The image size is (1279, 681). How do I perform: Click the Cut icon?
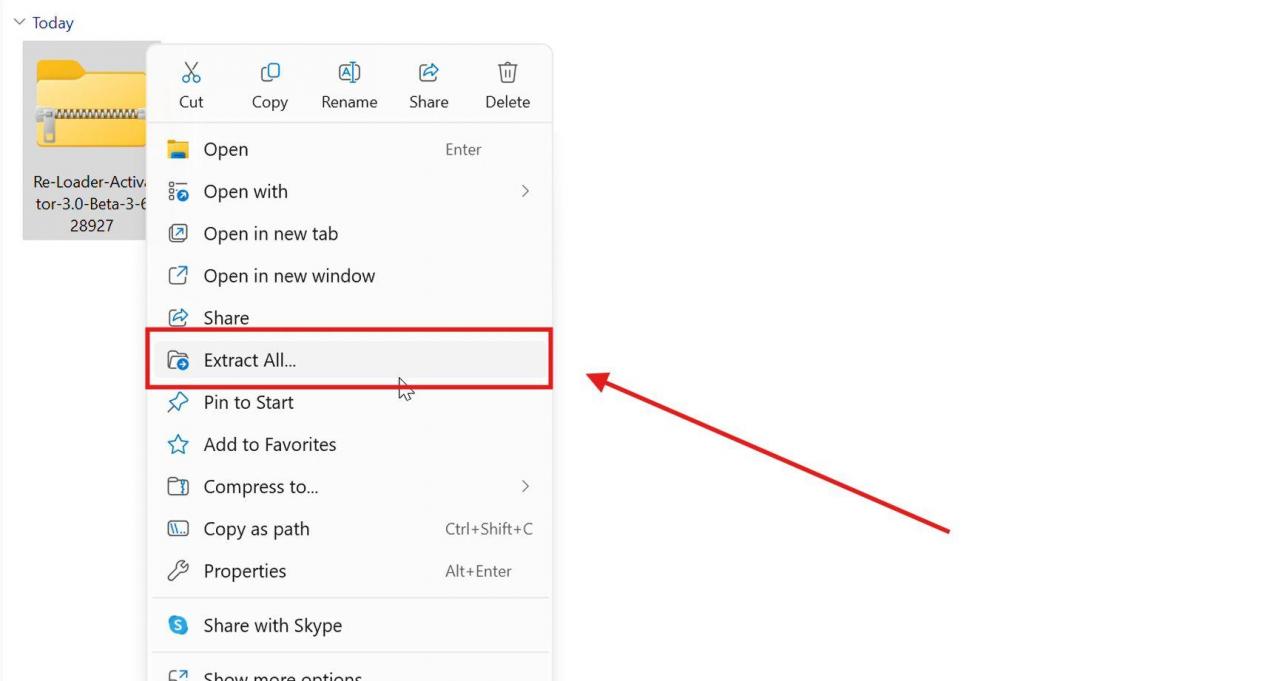point(190,72)
